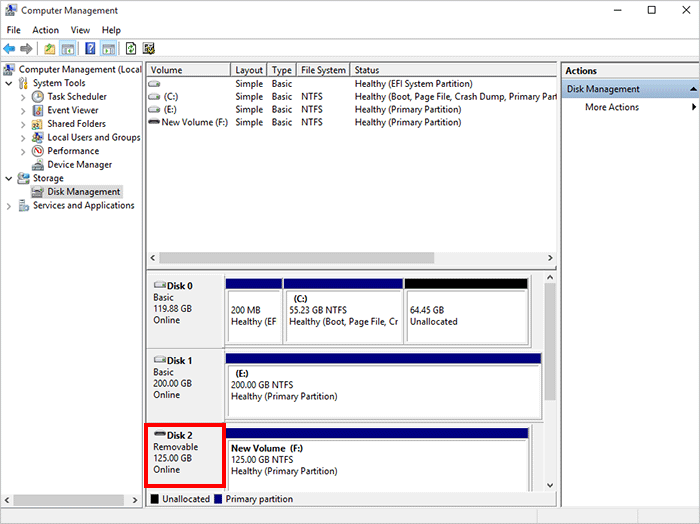Viewport: 700px width, 524px height.
Task: Toggle the Show/Hide Action Pane icon
Action: pyautogui.click(x=108, y=49)
